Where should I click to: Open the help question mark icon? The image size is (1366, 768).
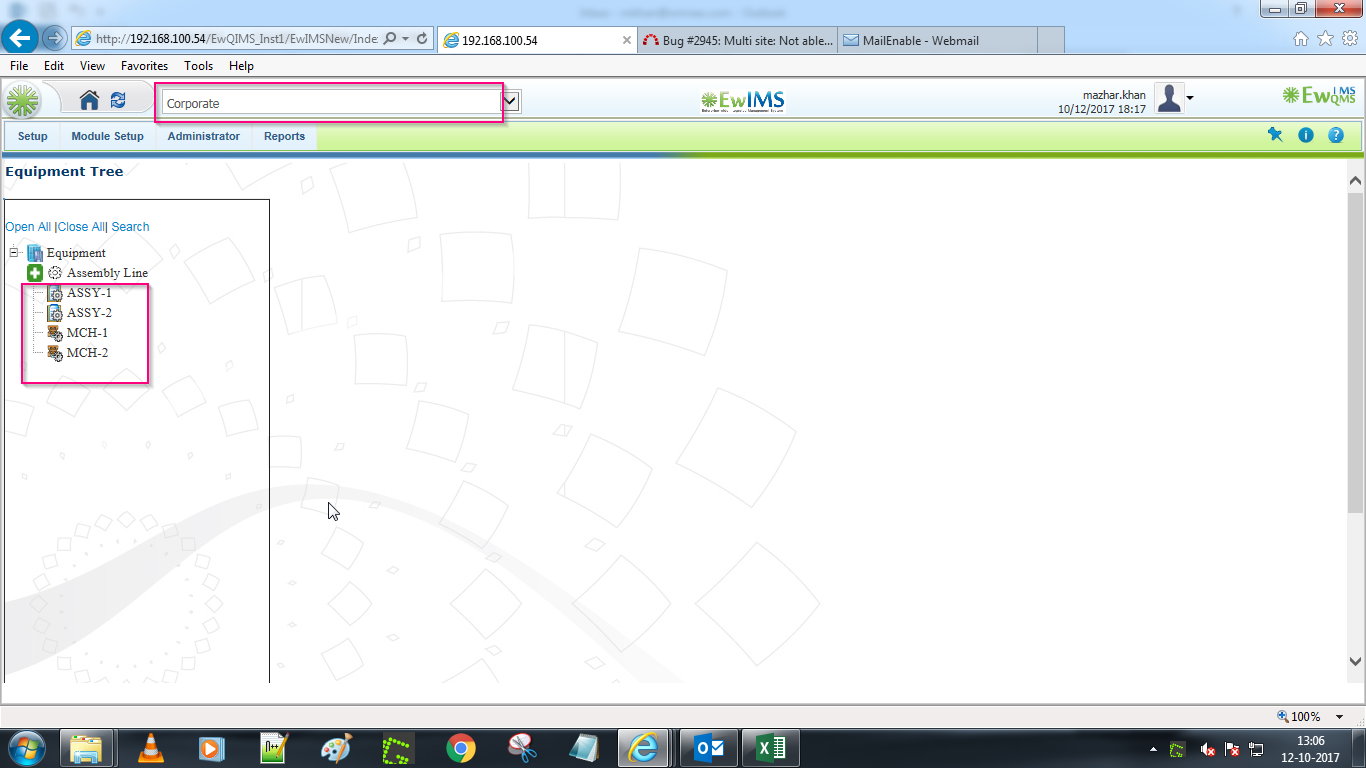1335,135
